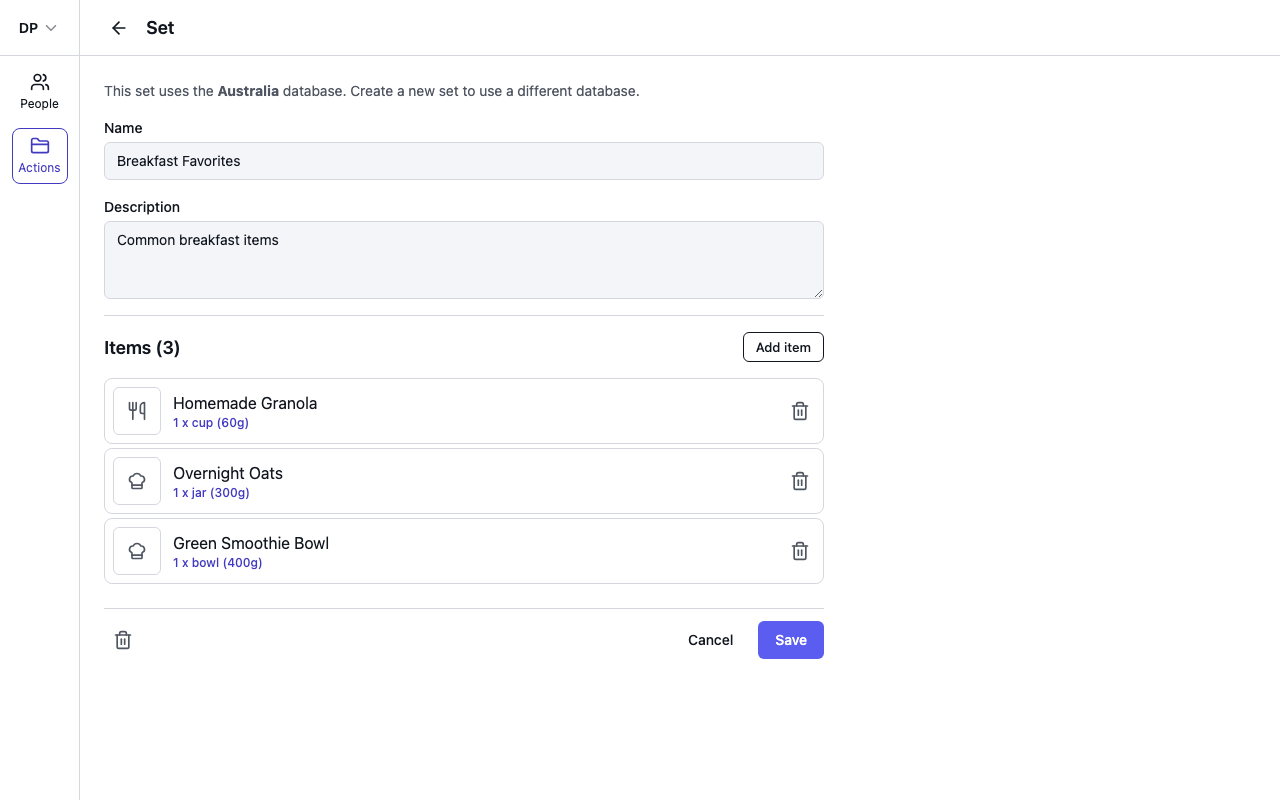
Task: Remove Green Smoothie Bowl using trash icon
Action: (800, 551)
